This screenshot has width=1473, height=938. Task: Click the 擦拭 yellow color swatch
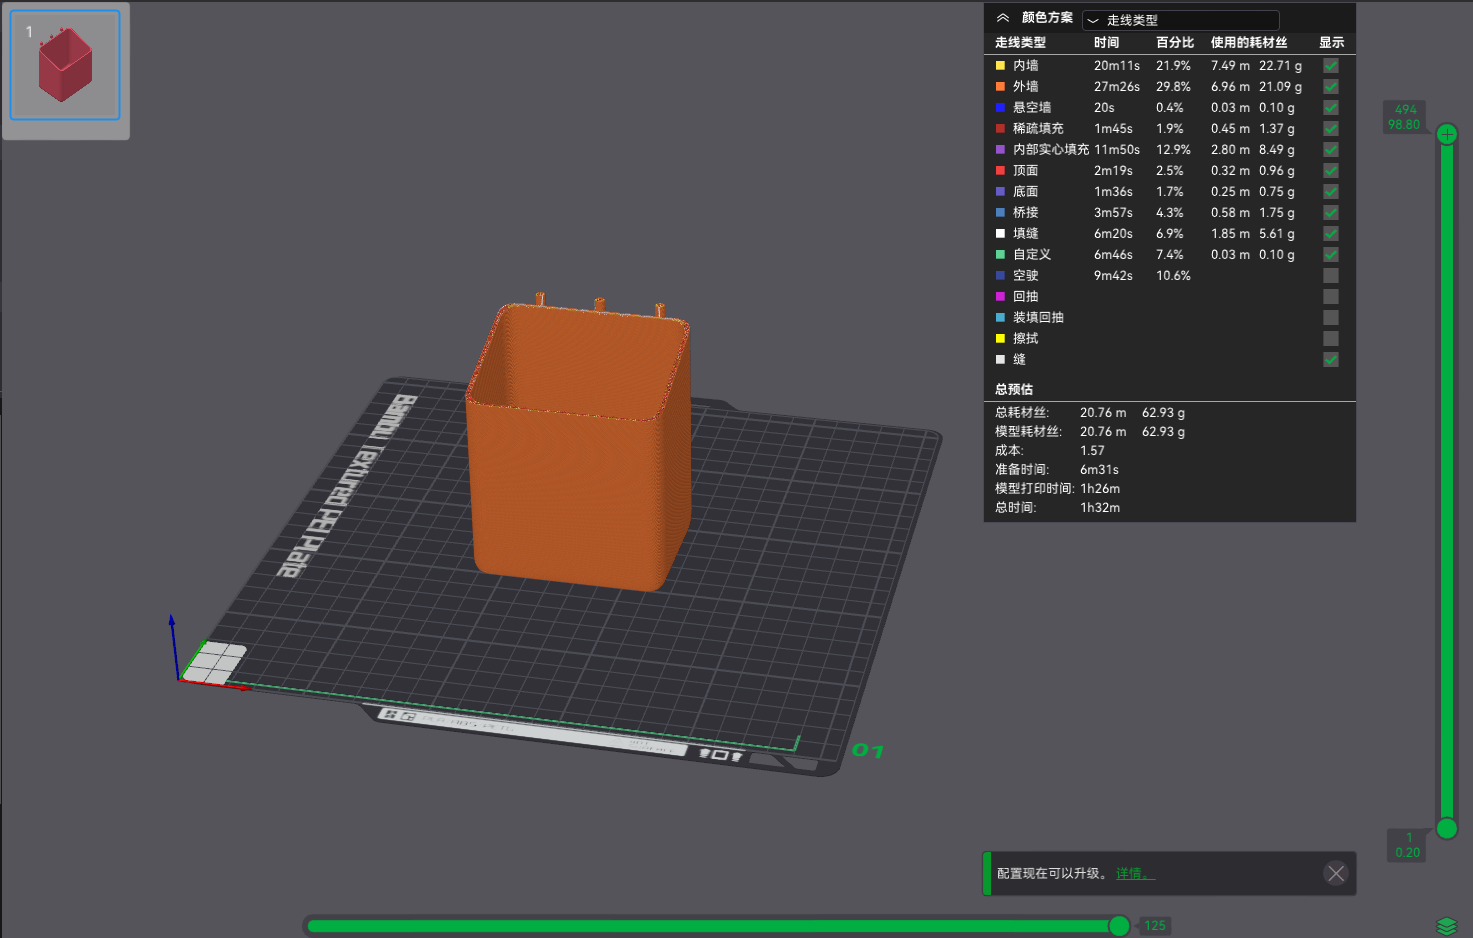click(1000, 338)
